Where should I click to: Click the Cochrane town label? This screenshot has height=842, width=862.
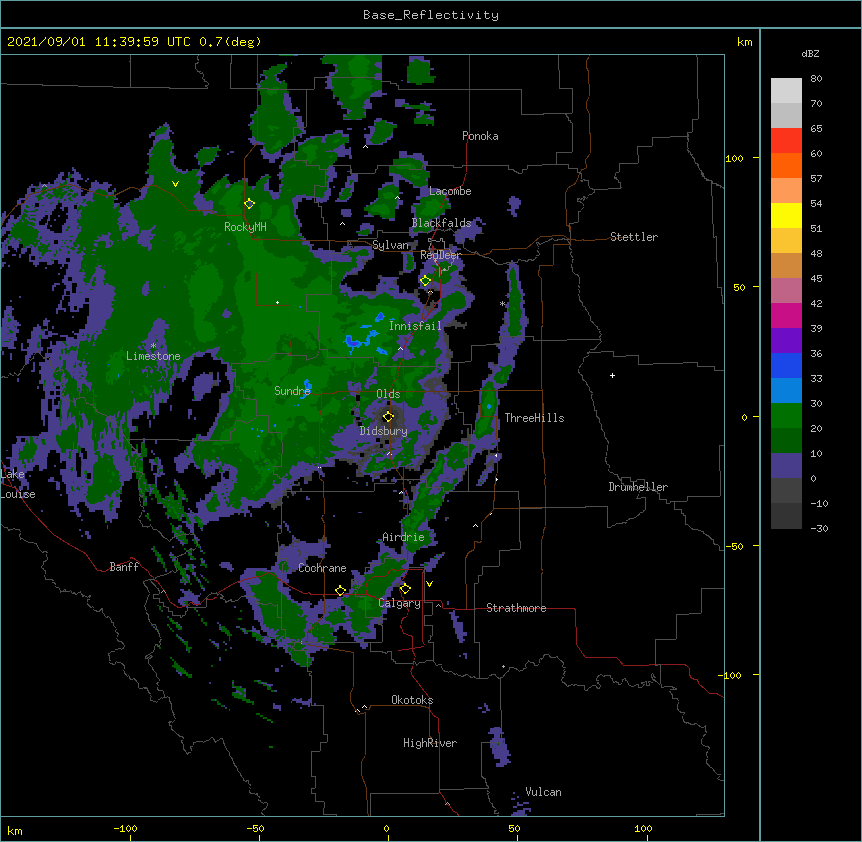322,568
